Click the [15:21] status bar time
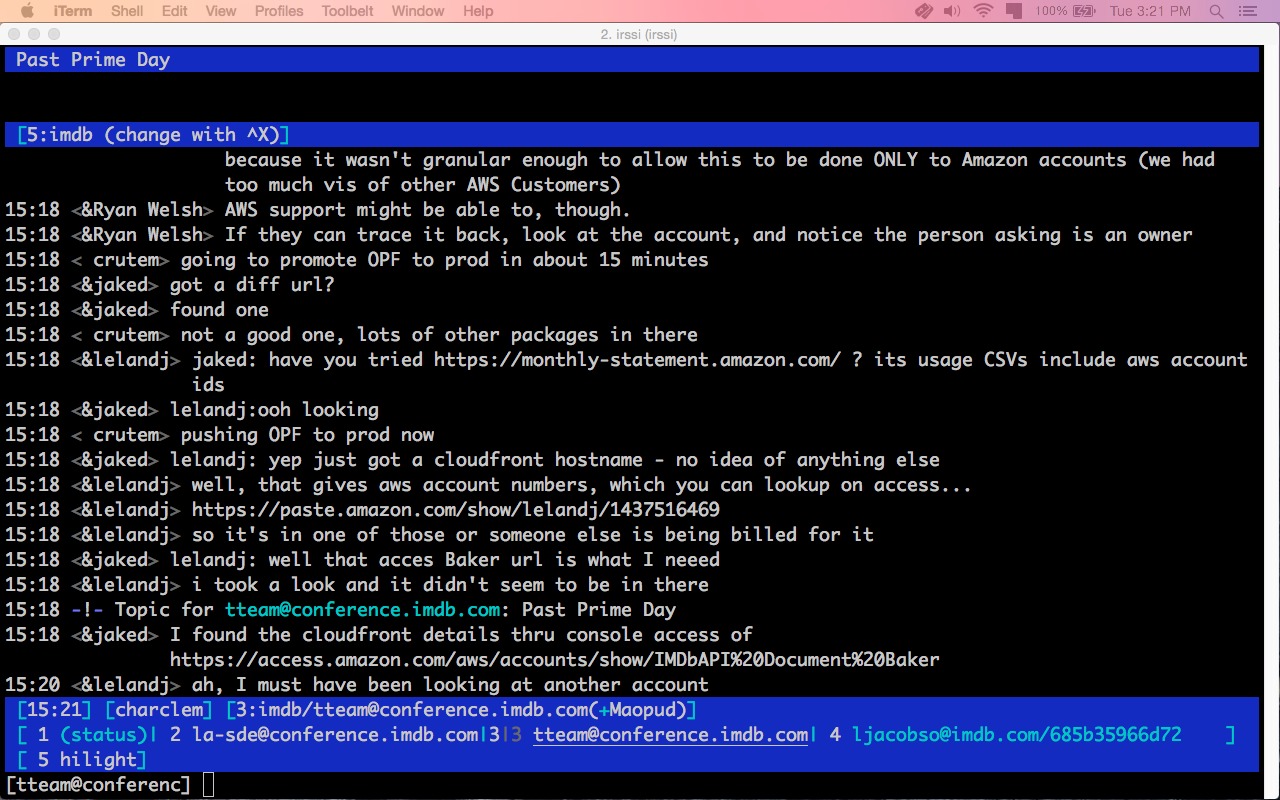 [55, 710]
